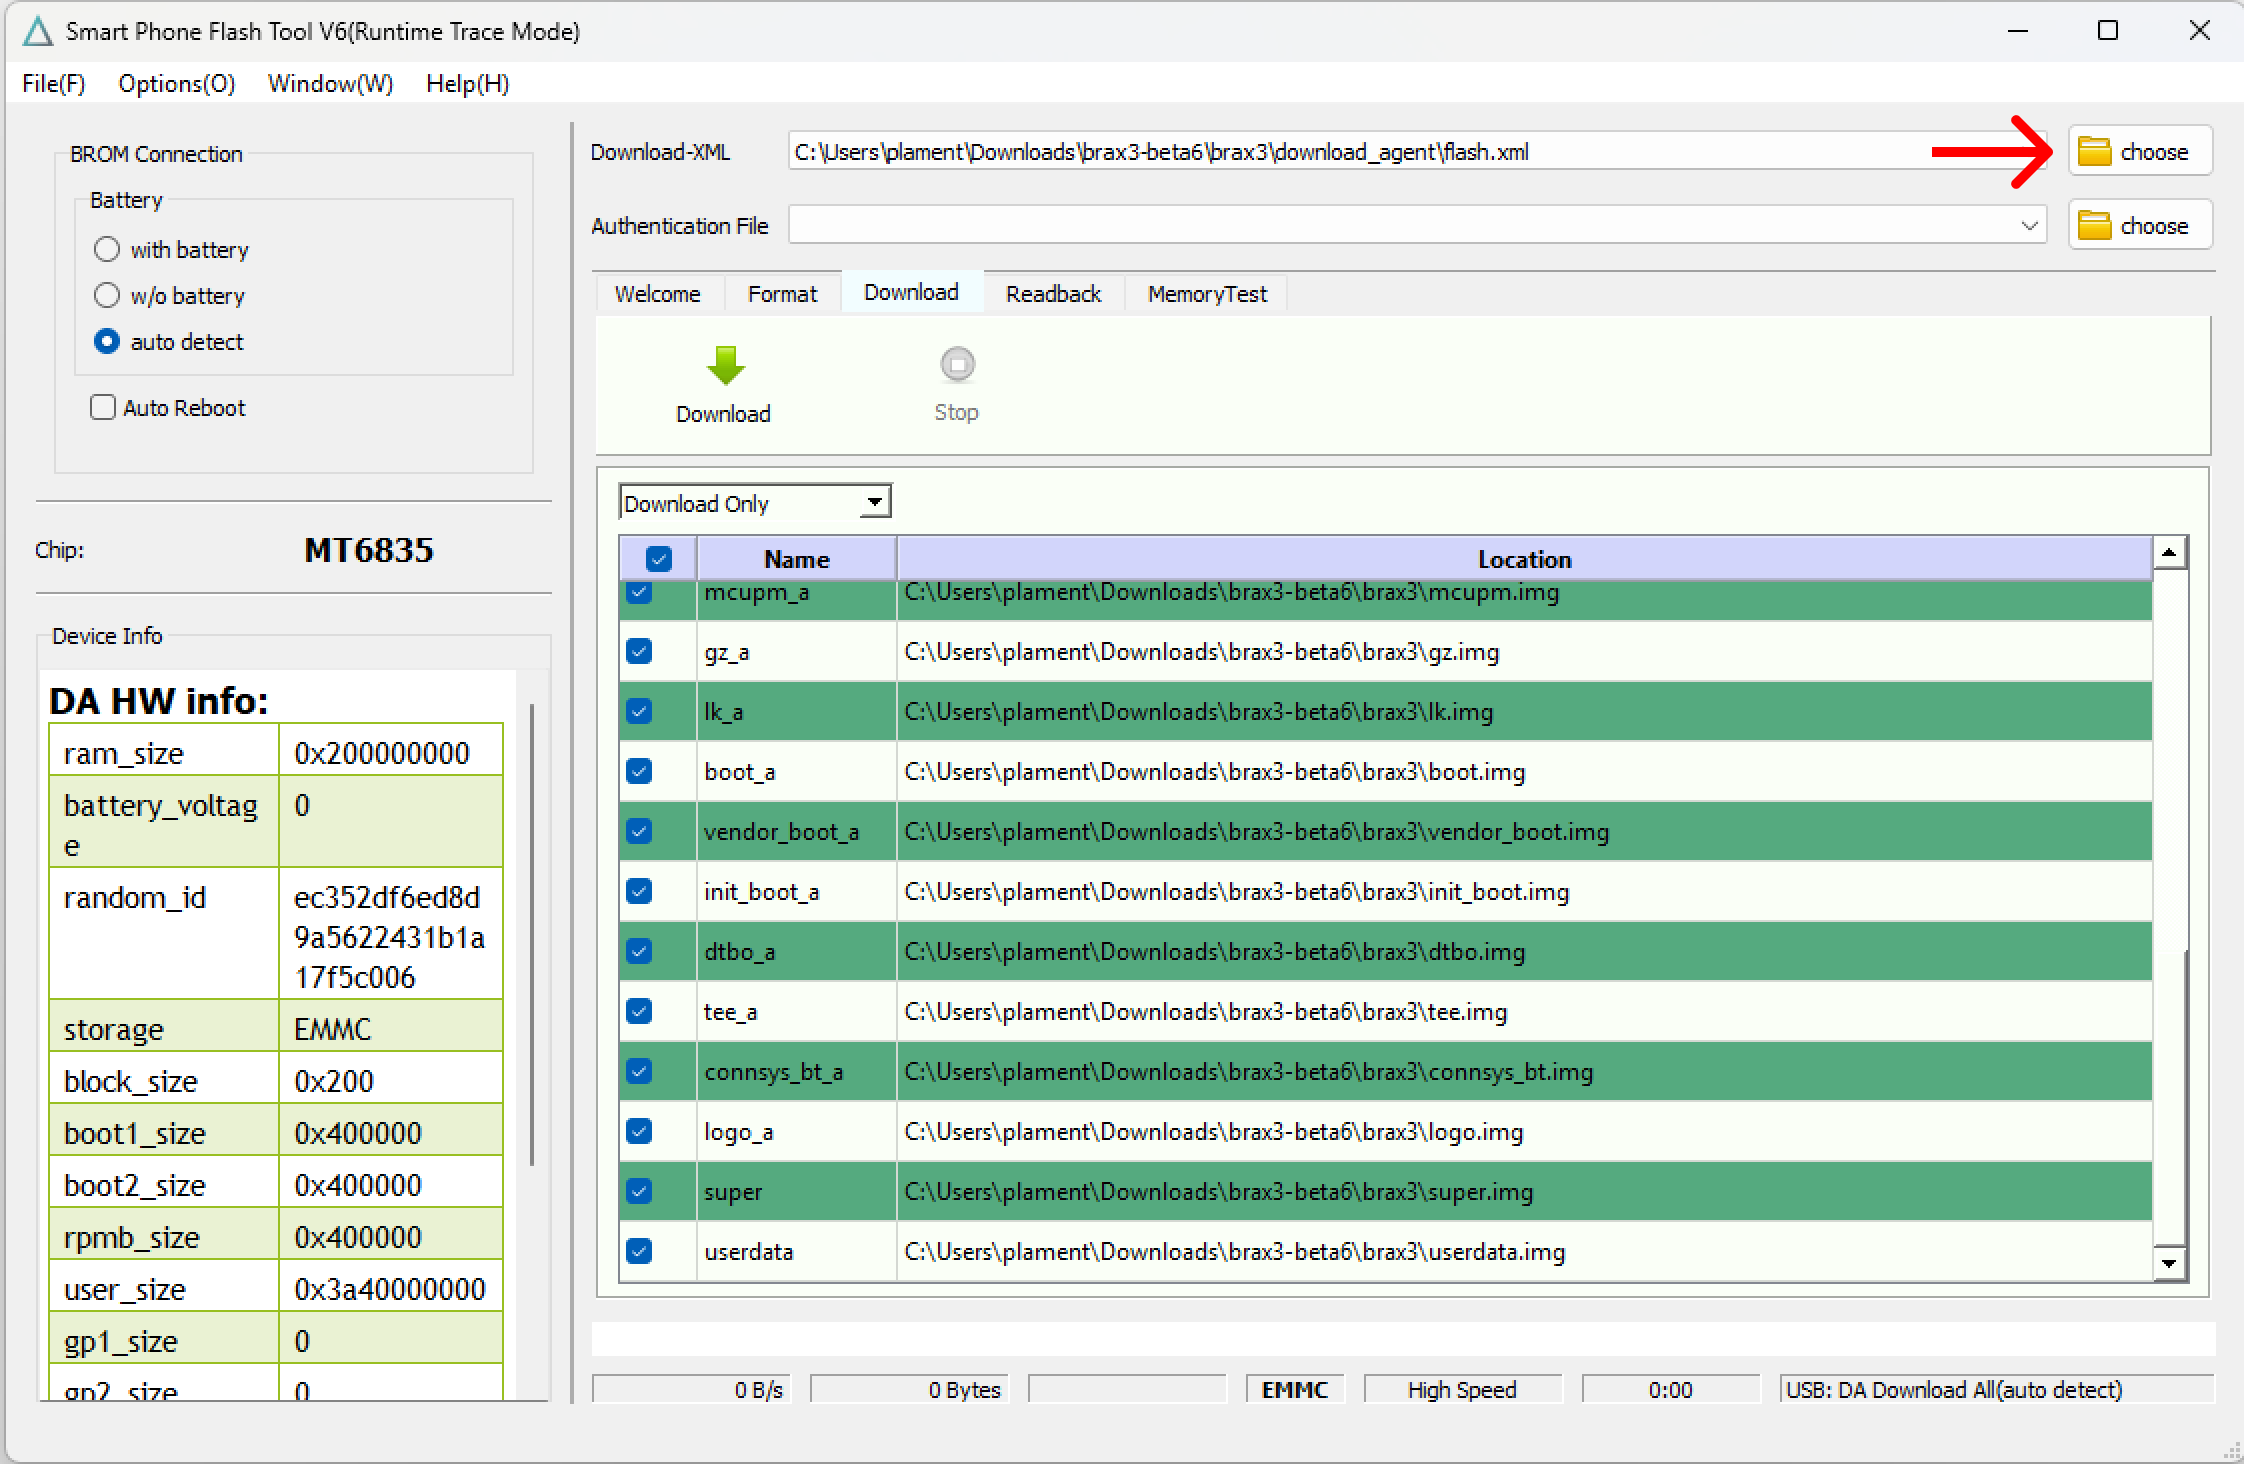Click the Smart Phone Flash Tool title icon
This screenshot has height=1474, width=2244.
click(37, 32)
